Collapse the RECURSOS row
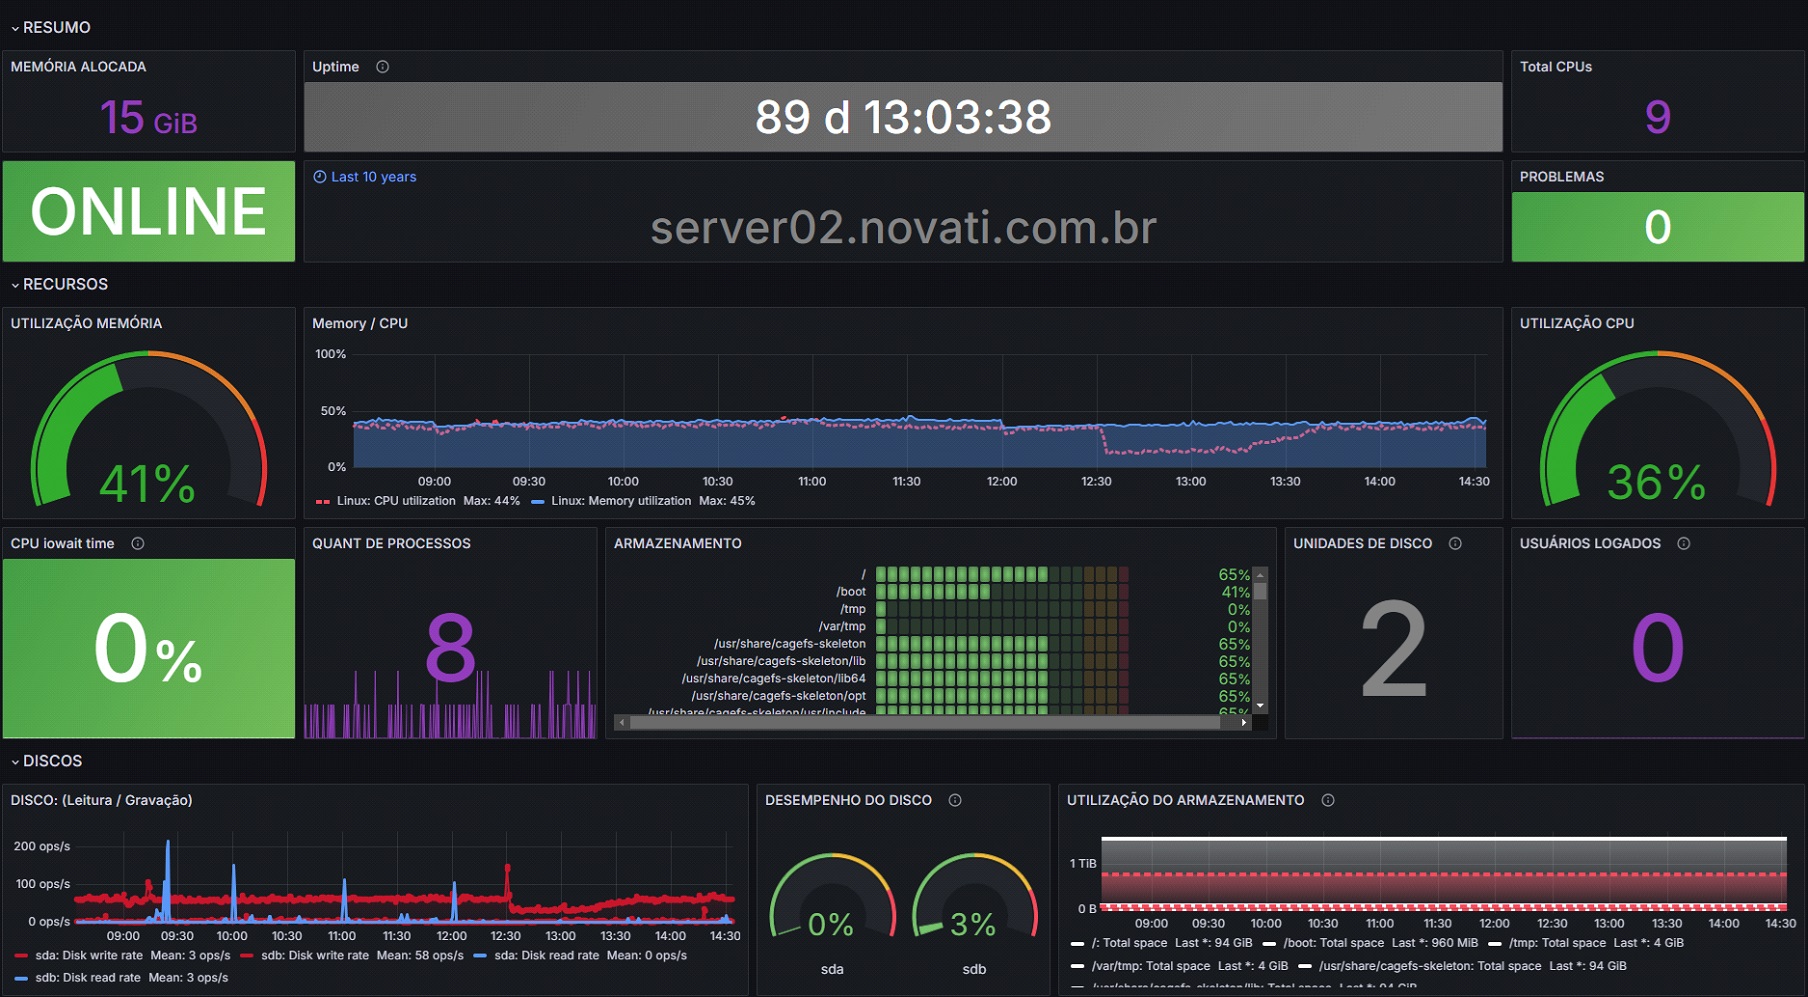This screenshot has width=1808, height=997. (x=64, y=285)
